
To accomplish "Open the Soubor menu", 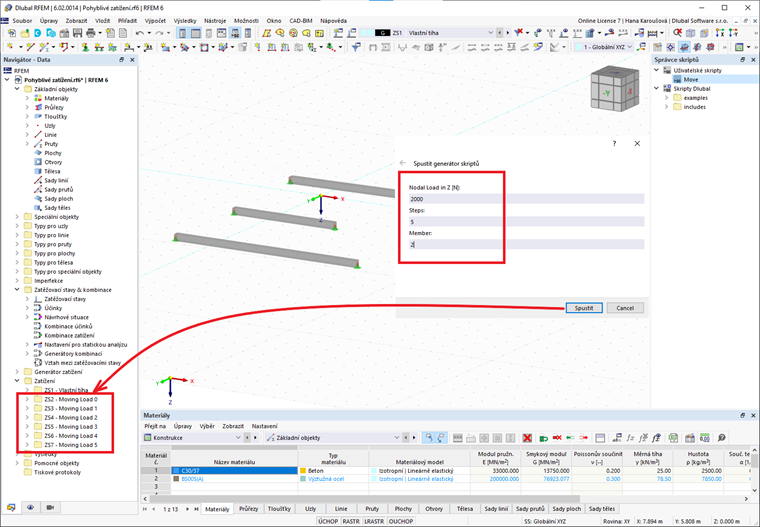I will pyautogui.click(x=22, y=21).
